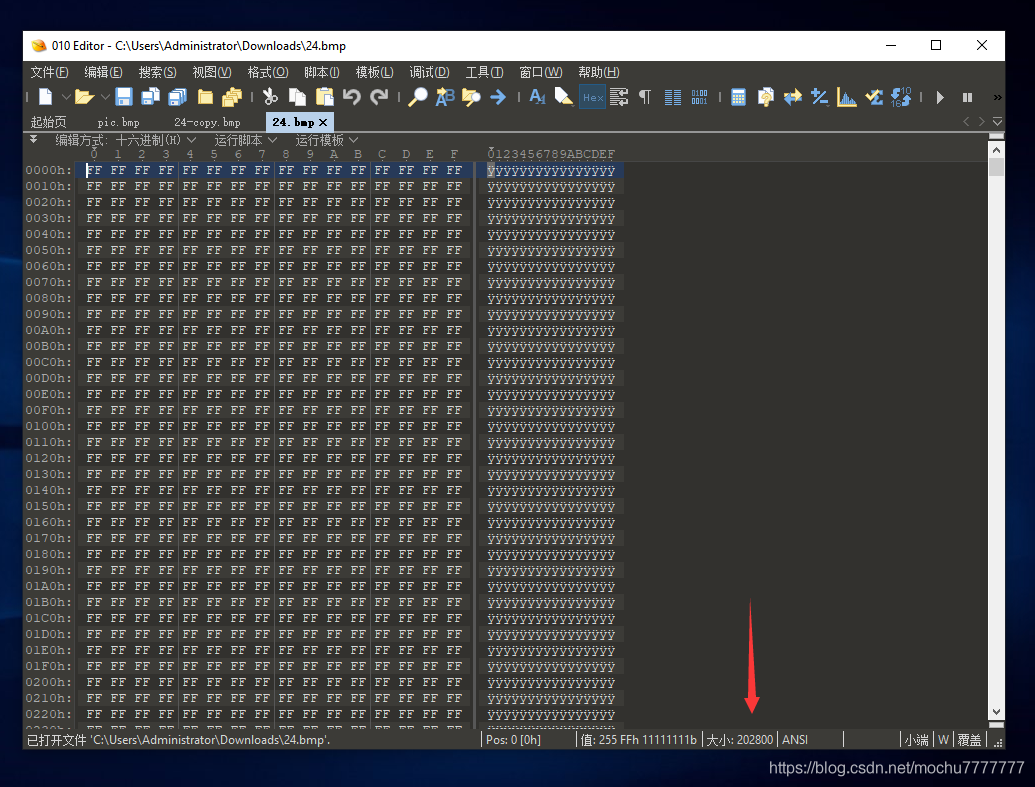The width and height of the screenshot is (1035, 787).
Task: Open Find with the magnifier icon
Action: coord(417,97)
